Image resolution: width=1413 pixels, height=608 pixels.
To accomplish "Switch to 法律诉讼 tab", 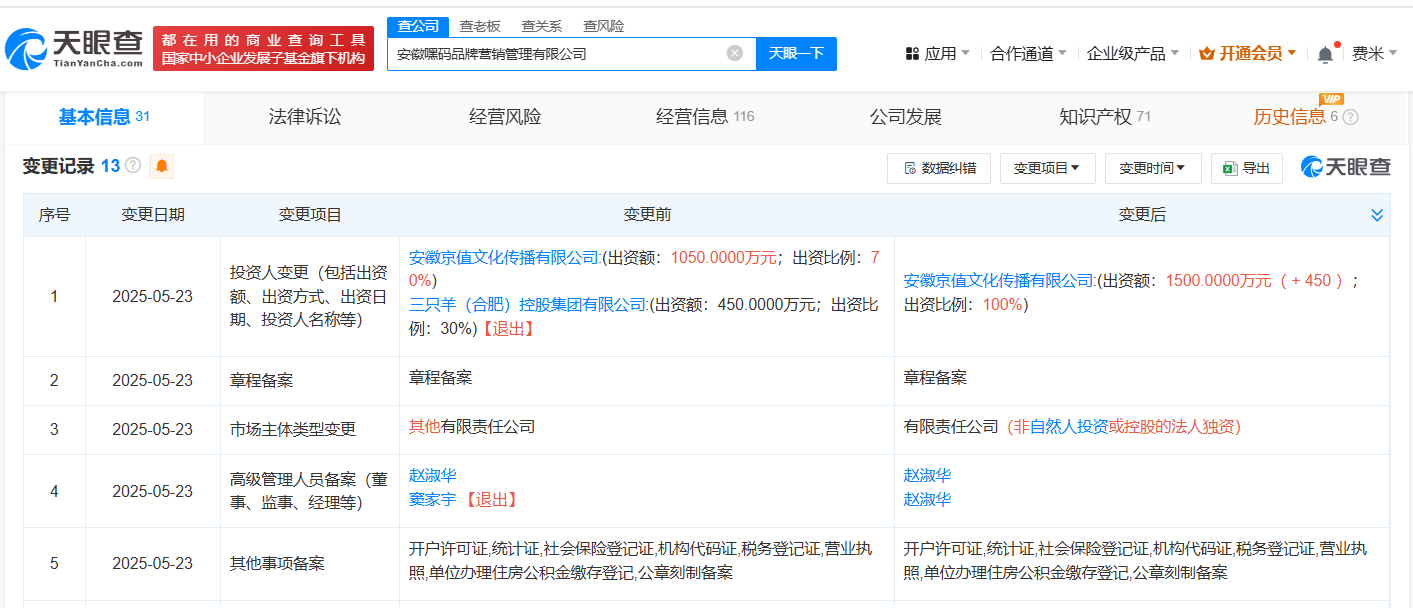I will (x=305, y=117).
